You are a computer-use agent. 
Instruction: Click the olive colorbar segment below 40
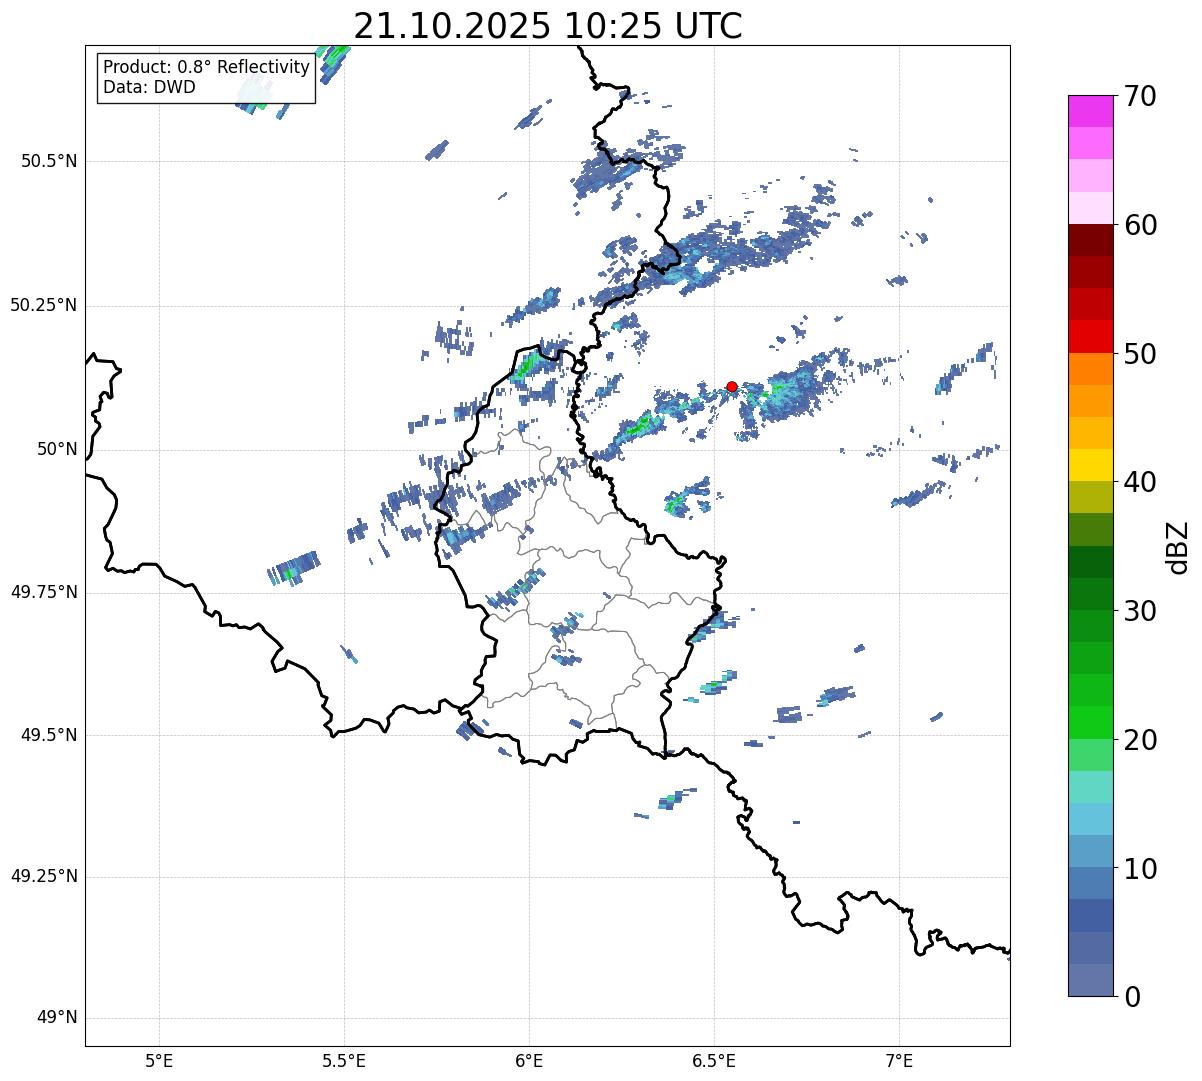pos(1091,498)
